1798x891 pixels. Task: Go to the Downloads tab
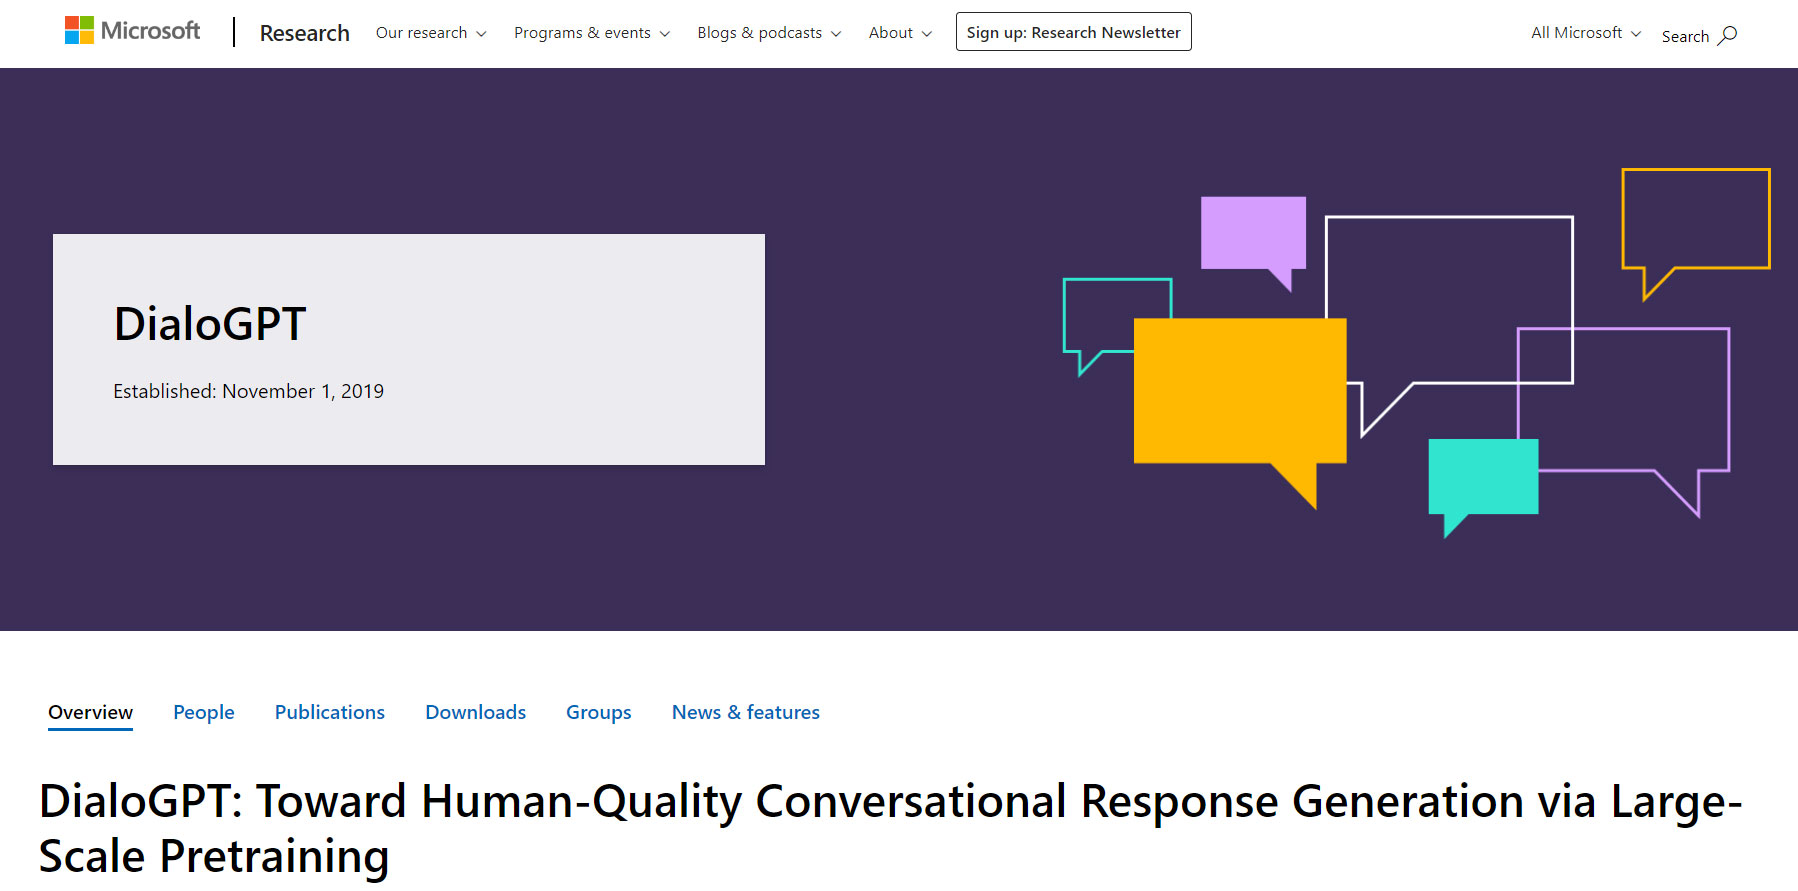476,712
